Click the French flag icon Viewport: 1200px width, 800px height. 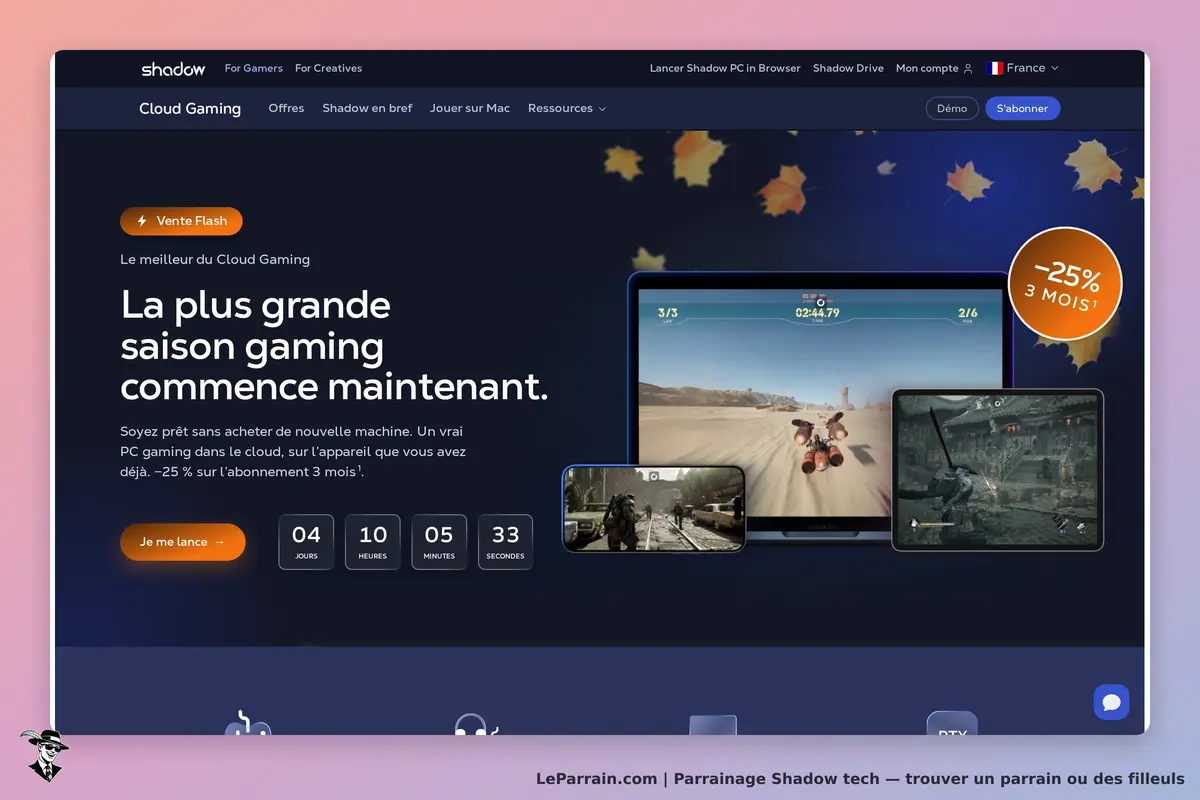tap(995, 68)
